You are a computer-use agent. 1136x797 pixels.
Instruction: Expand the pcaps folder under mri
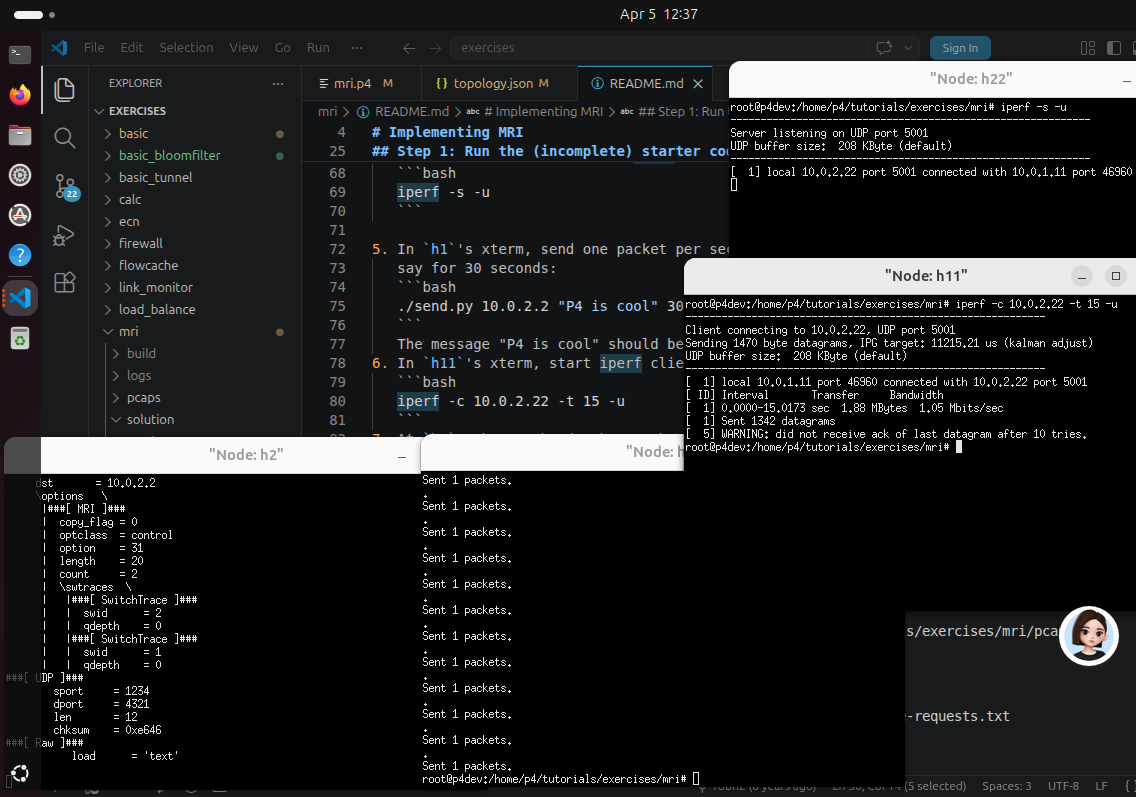pyautogui.click(x=196, y=397)
